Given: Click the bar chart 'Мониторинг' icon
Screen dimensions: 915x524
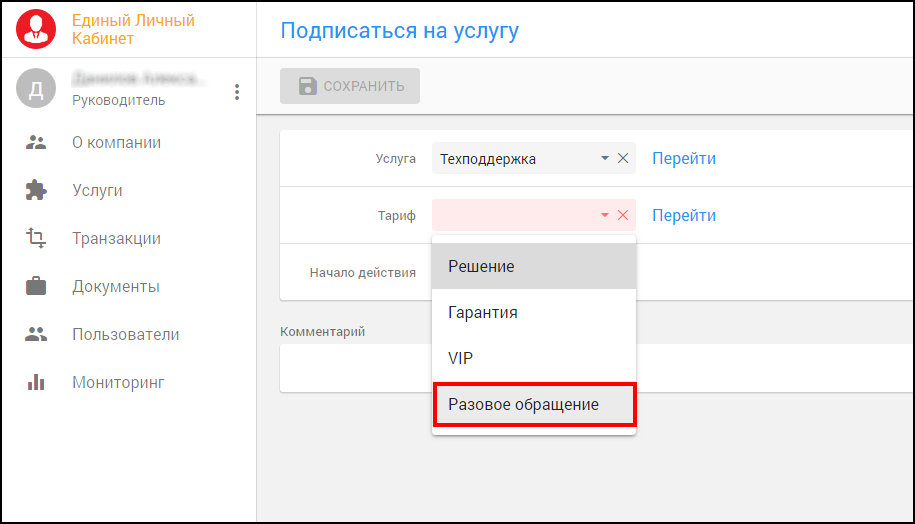Looking at the screenshot, I should pyautogui.click(x=36, y=382).
